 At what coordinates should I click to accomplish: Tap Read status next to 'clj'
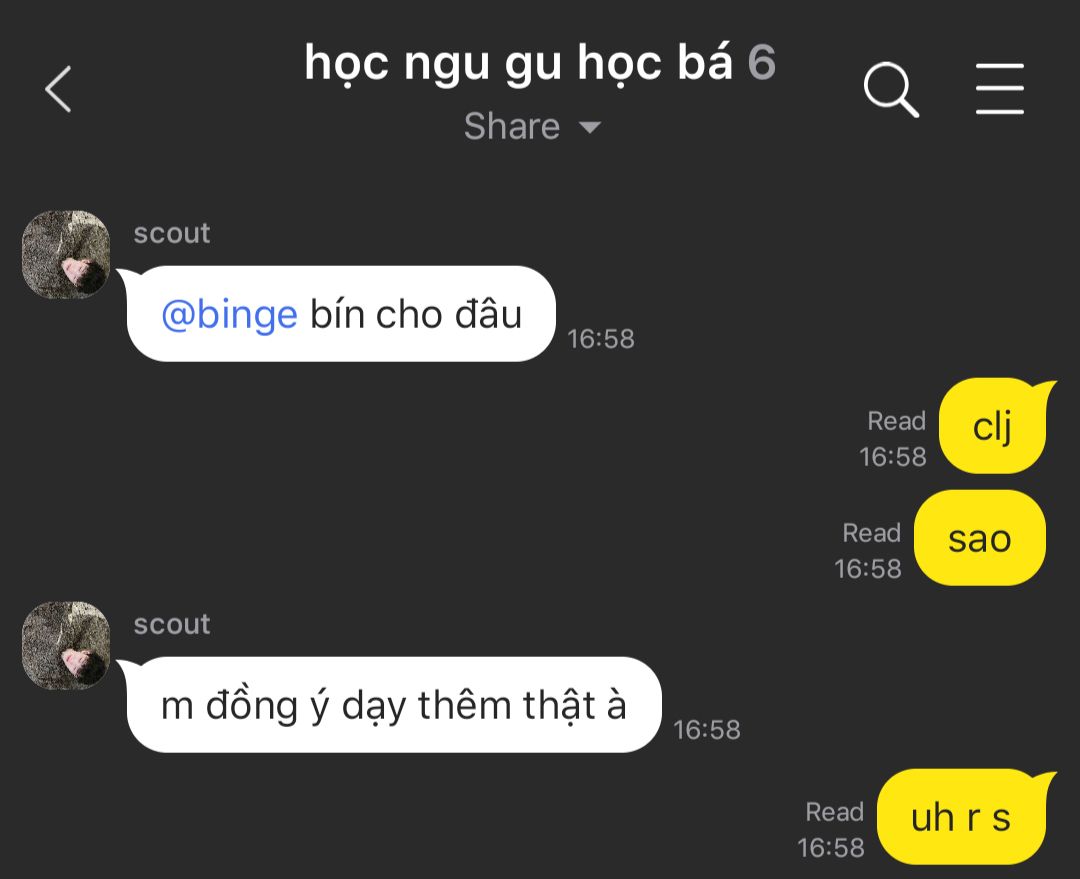coord(896,420)
